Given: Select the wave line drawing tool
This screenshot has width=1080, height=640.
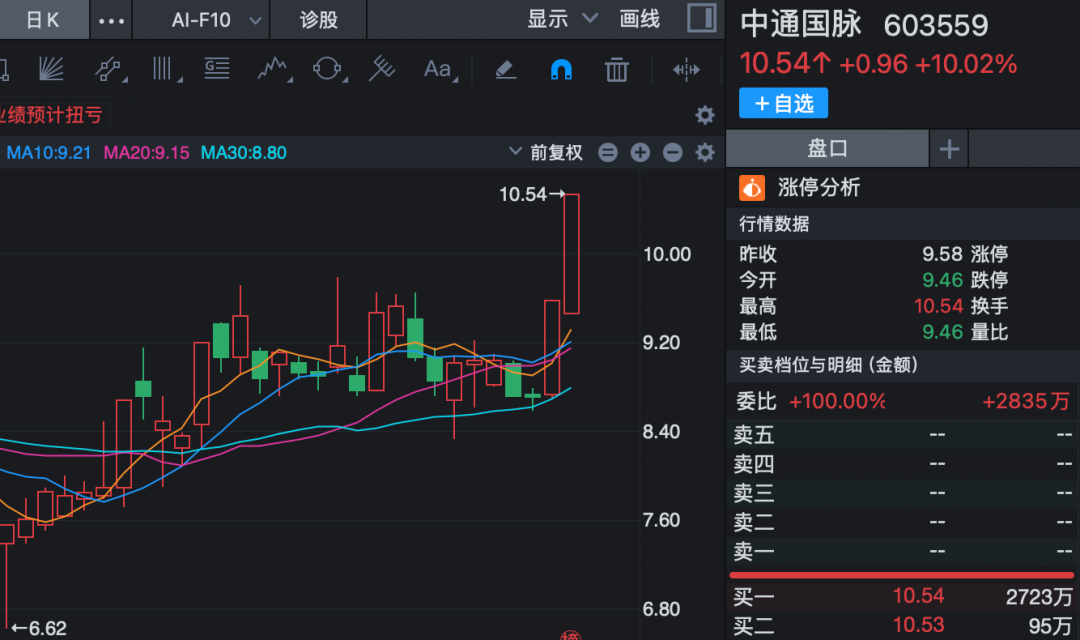Looking at the screenshot, I should coord(273,69).
